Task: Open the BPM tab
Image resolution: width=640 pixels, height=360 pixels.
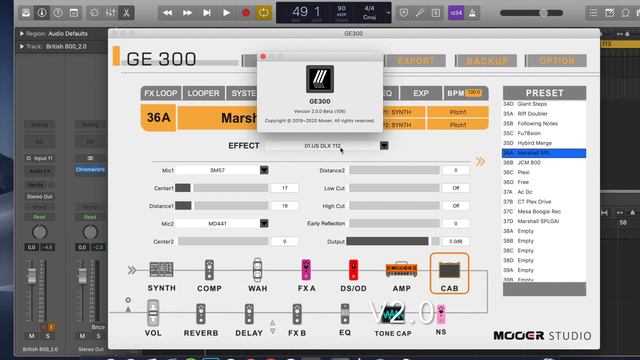Action: (x=465, y=93)
